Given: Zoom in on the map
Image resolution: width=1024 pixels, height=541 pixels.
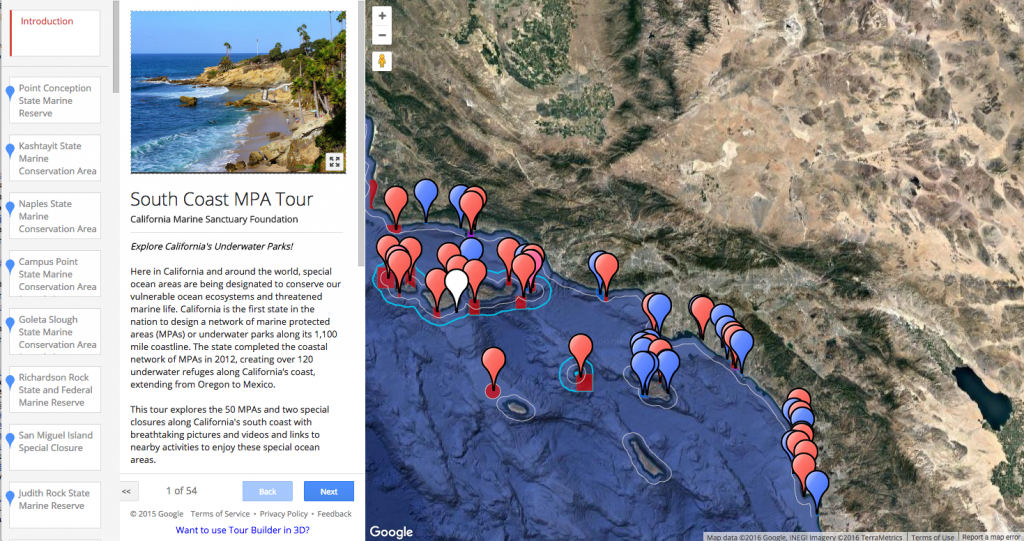Looking at the screenshot, I should 382,16.
